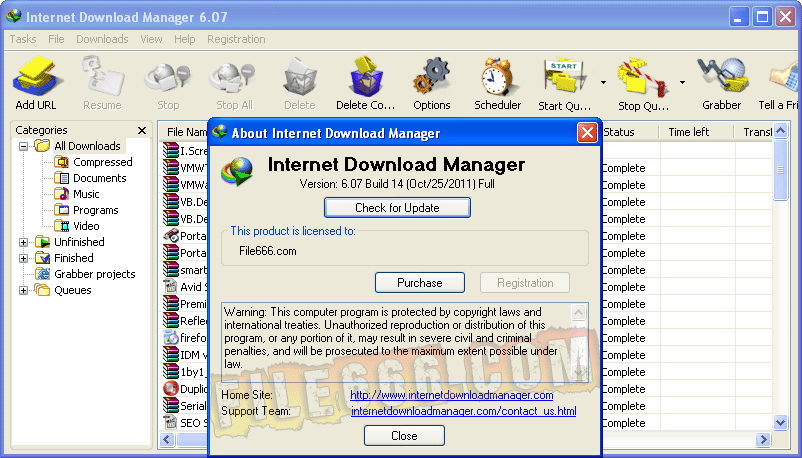The width and height of the screenshot is (802, 458).
Task: Select the Compressed category folder
Action: click(93, 162)
